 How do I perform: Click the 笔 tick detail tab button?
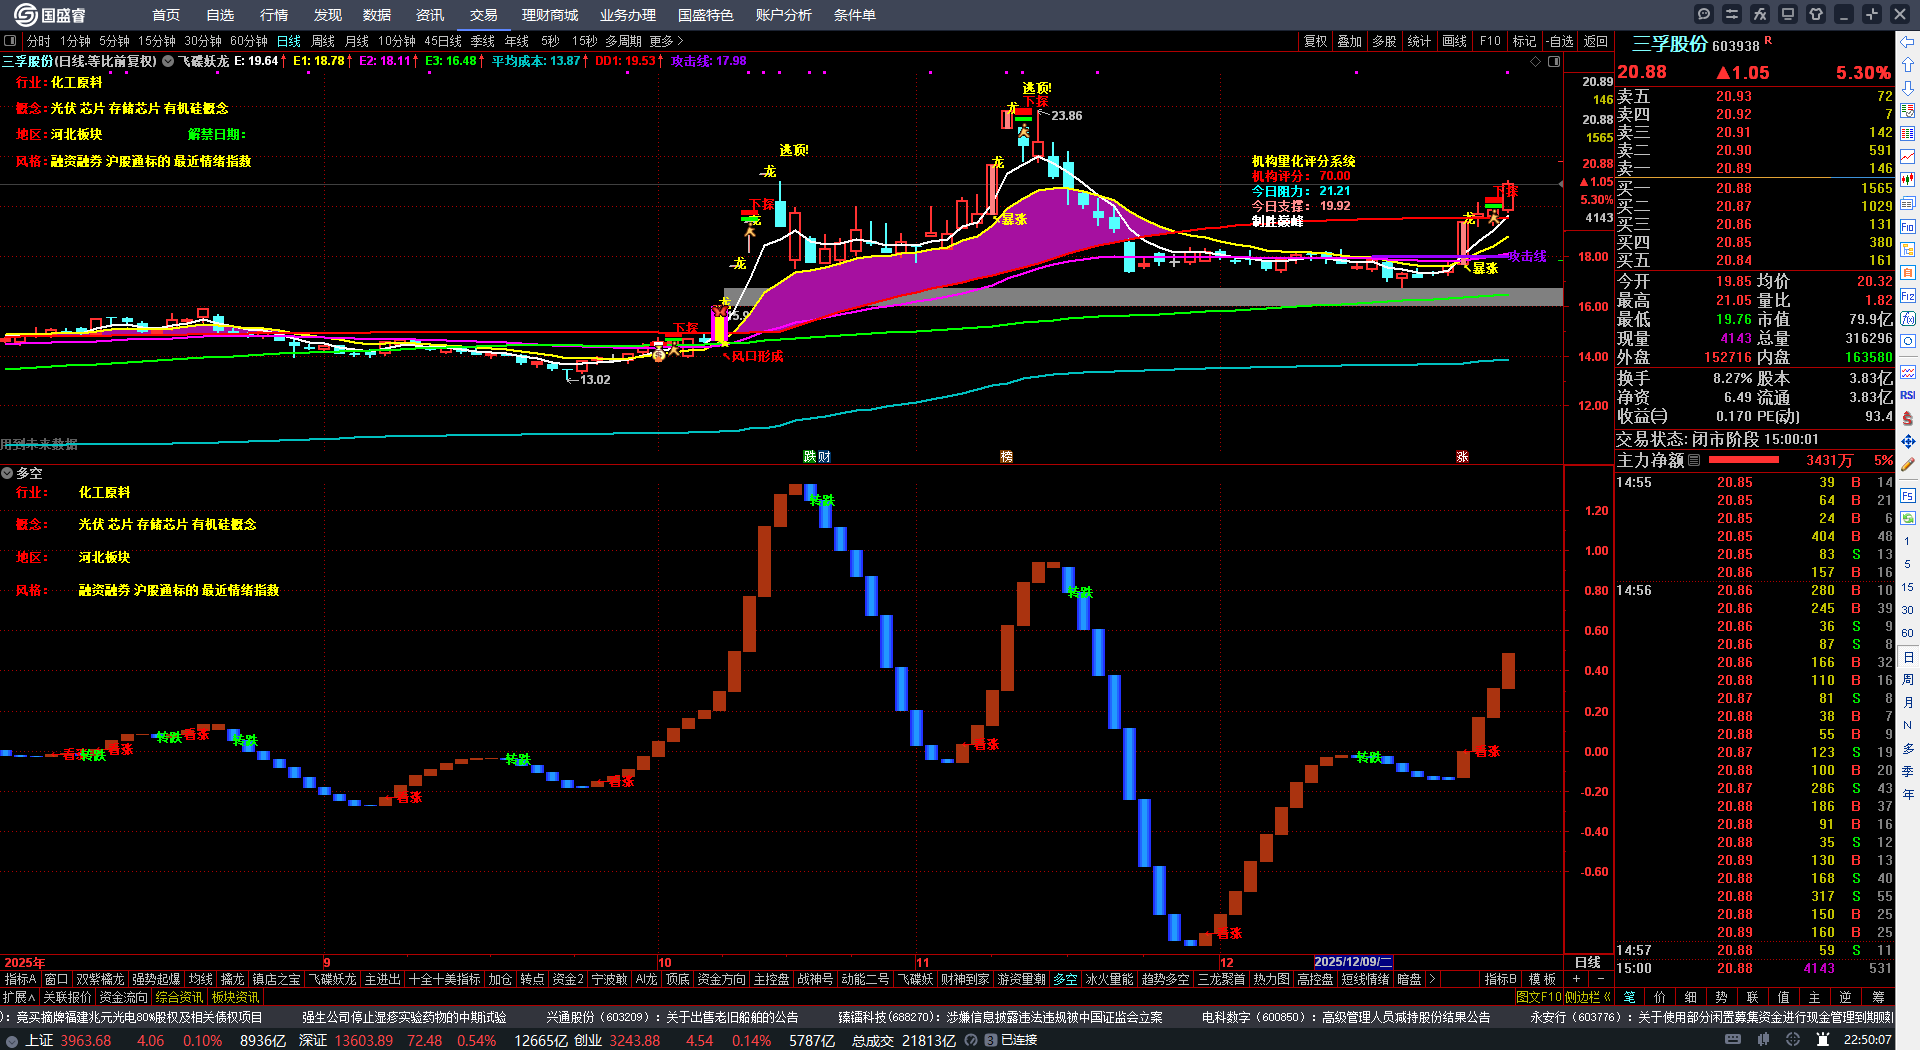[1629, 997]
